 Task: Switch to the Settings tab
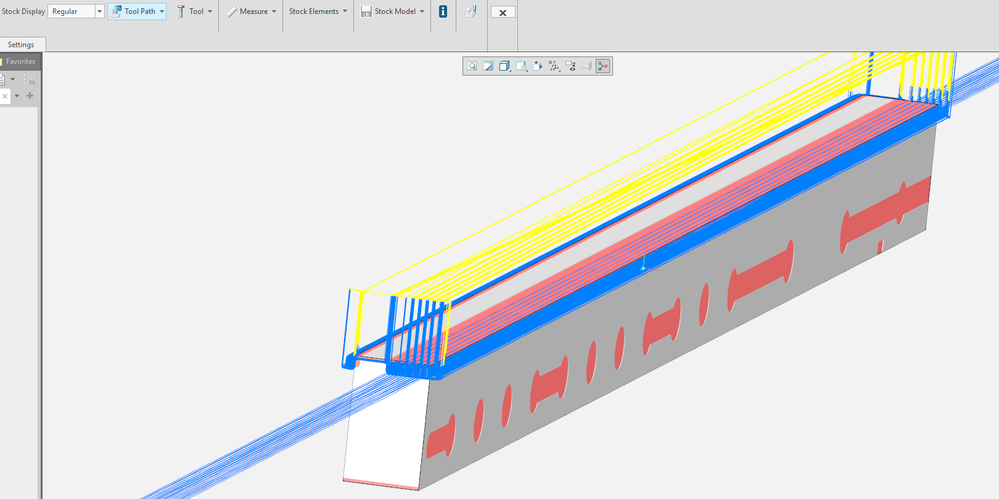click(21, 45)
